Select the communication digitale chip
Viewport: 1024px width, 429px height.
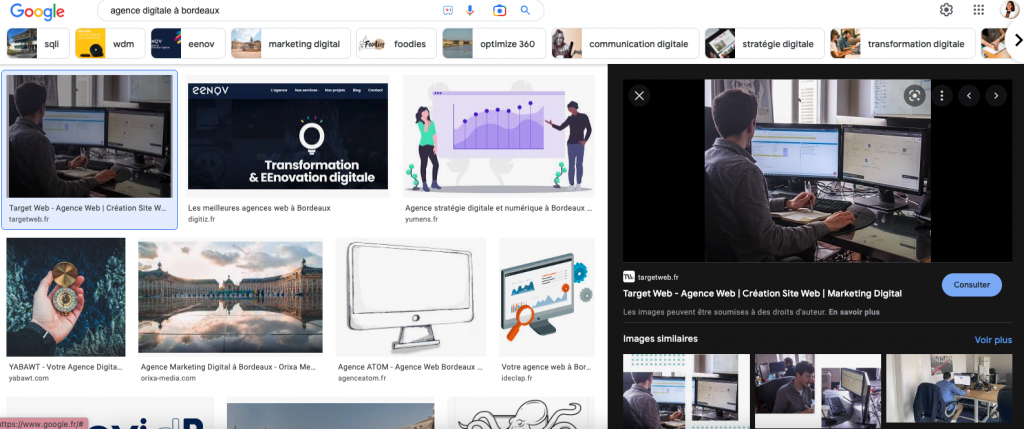625,44
